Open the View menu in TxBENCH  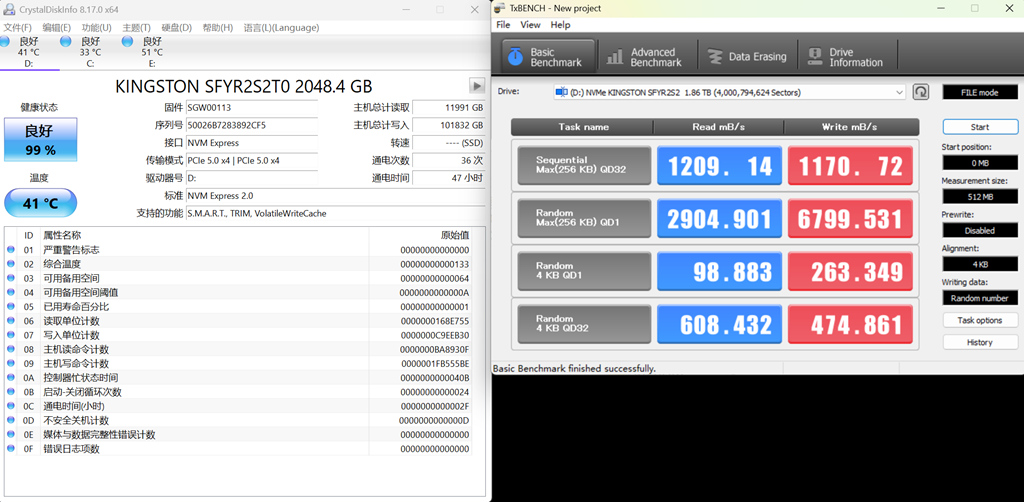point(530,25)
